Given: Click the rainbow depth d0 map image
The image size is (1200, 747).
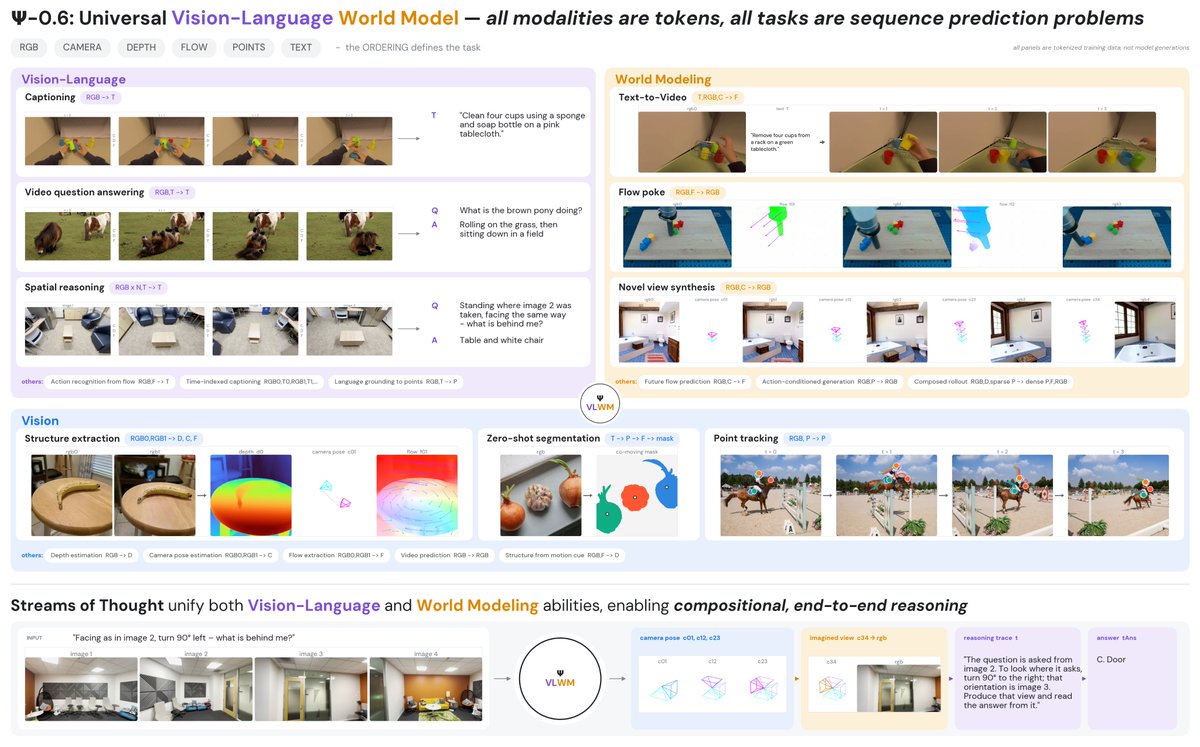Looking at the screenshot, I should pyautogui.click(x=250, y=495).
